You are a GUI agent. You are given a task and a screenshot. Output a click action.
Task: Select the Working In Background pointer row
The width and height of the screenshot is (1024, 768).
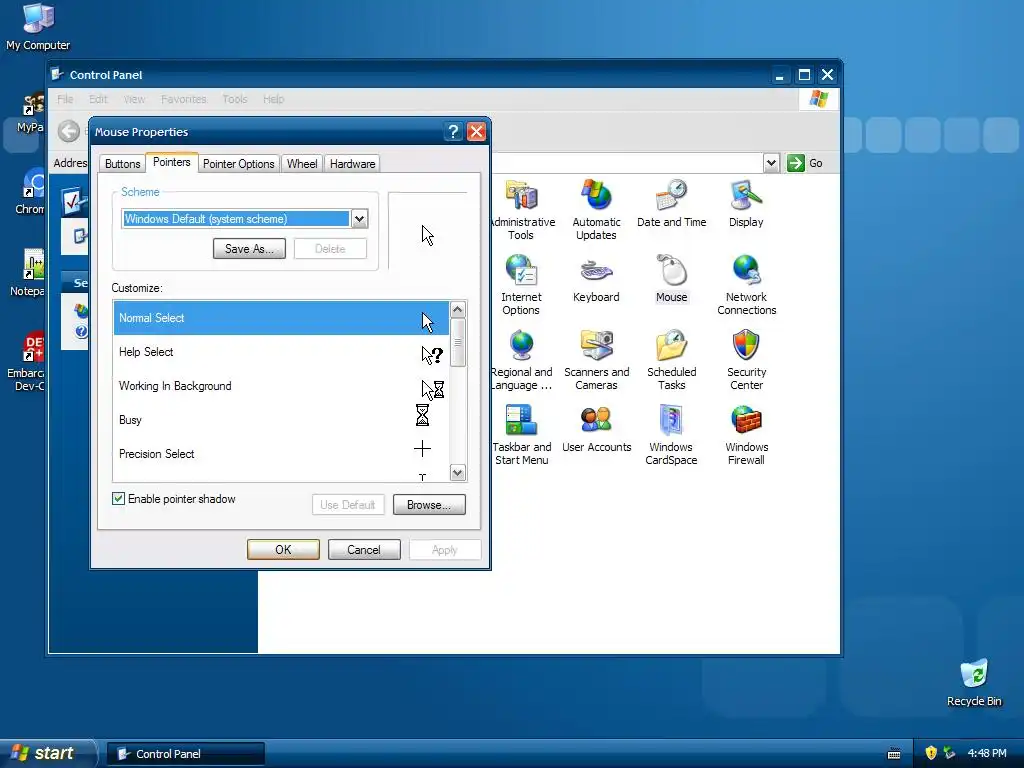click(281, 386)
